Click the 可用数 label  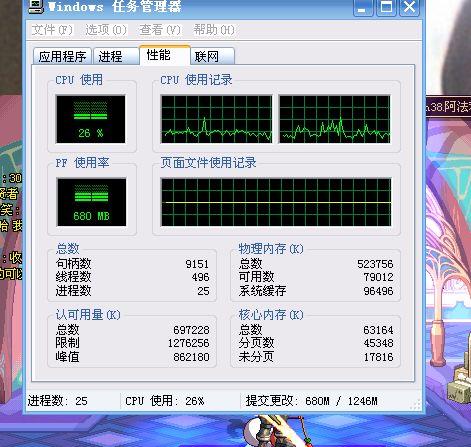(x=256, y=277)
